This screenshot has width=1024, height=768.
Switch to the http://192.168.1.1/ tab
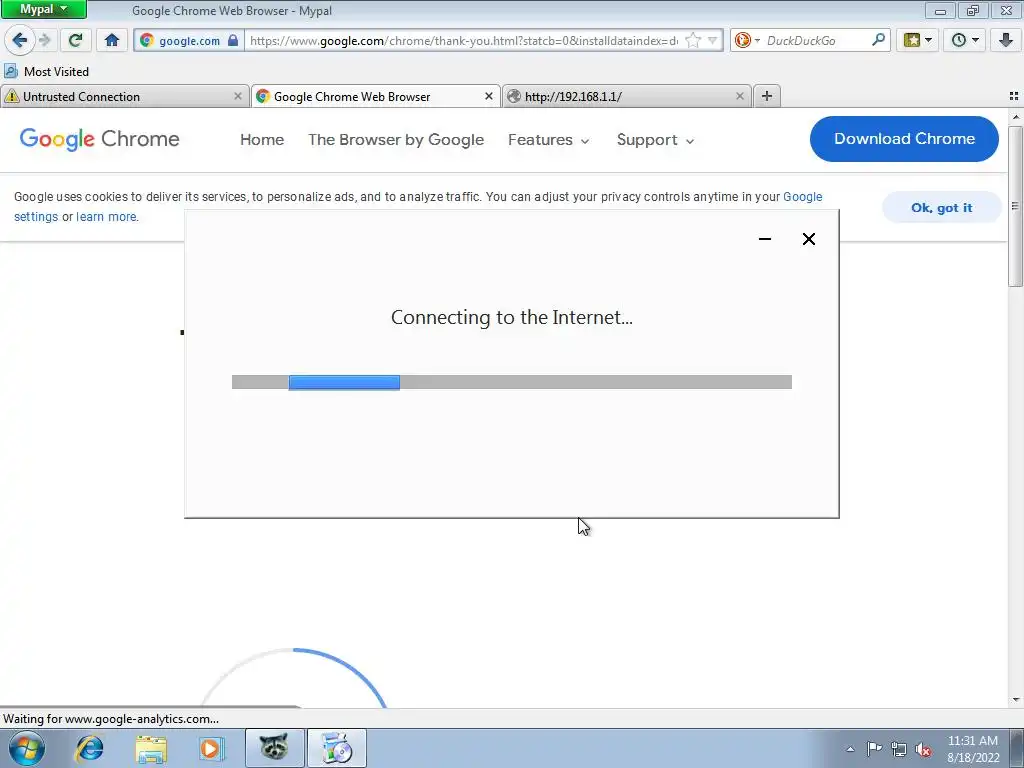[620, 96]
